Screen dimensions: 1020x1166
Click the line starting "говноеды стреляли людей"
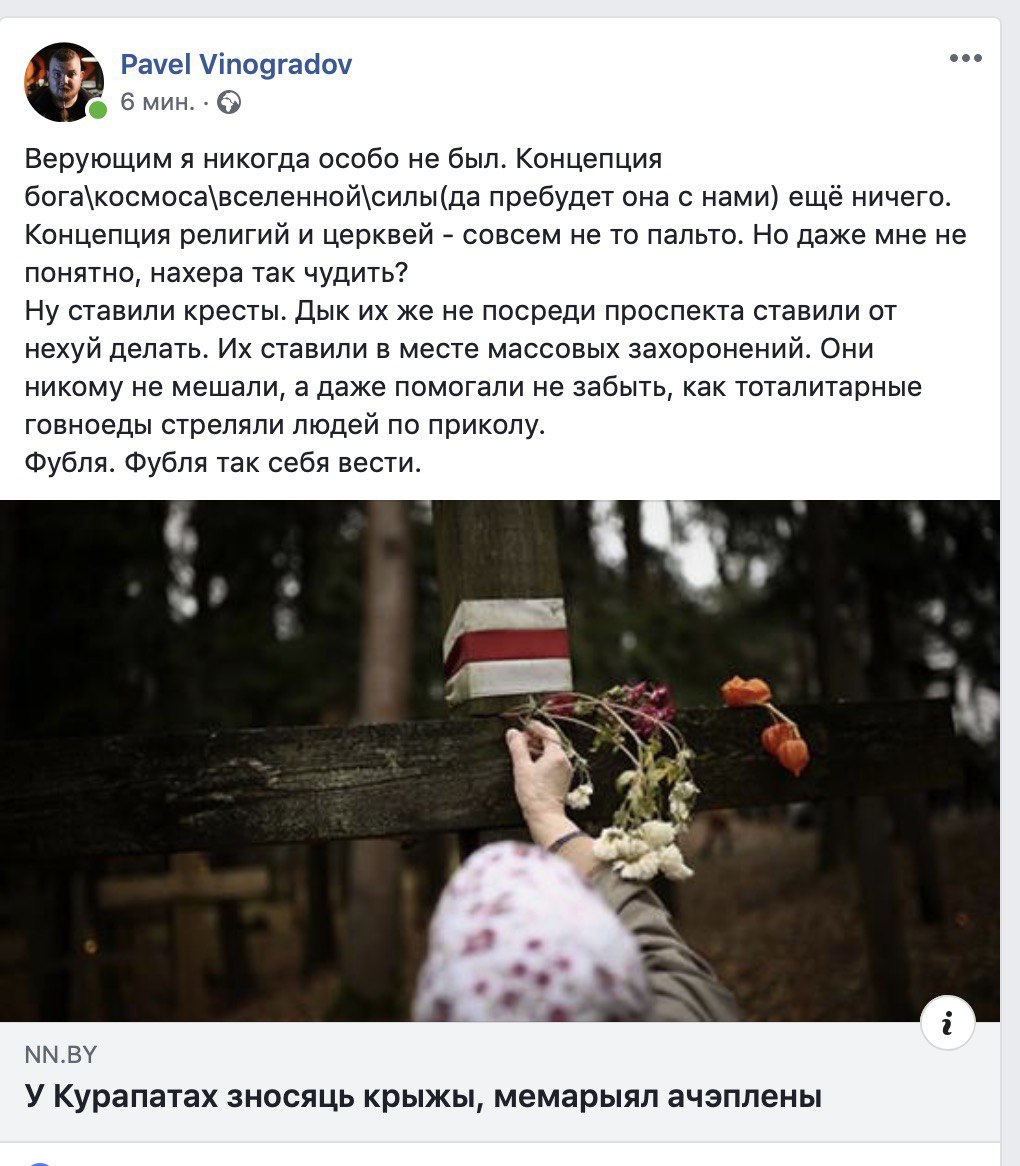(285, 425)
